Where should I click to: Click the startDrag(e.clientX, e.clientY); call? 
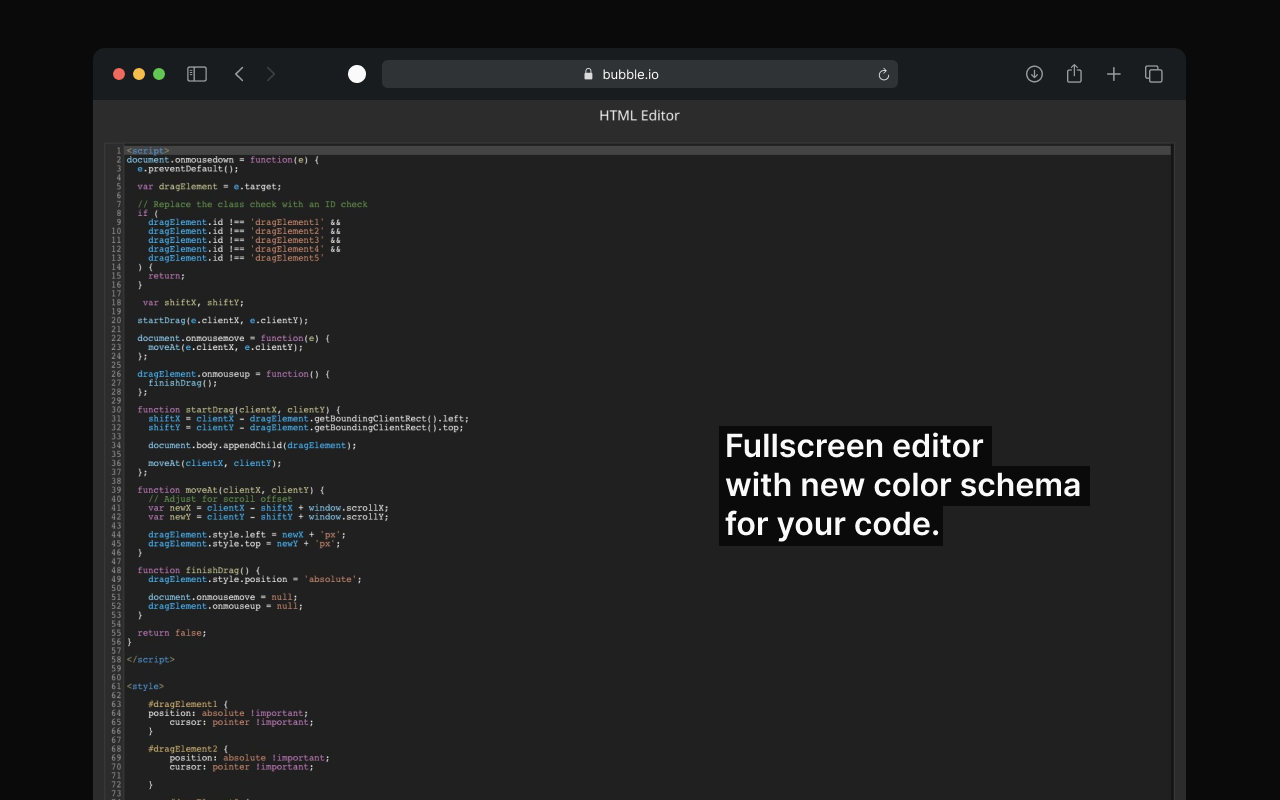pos(222,320)
